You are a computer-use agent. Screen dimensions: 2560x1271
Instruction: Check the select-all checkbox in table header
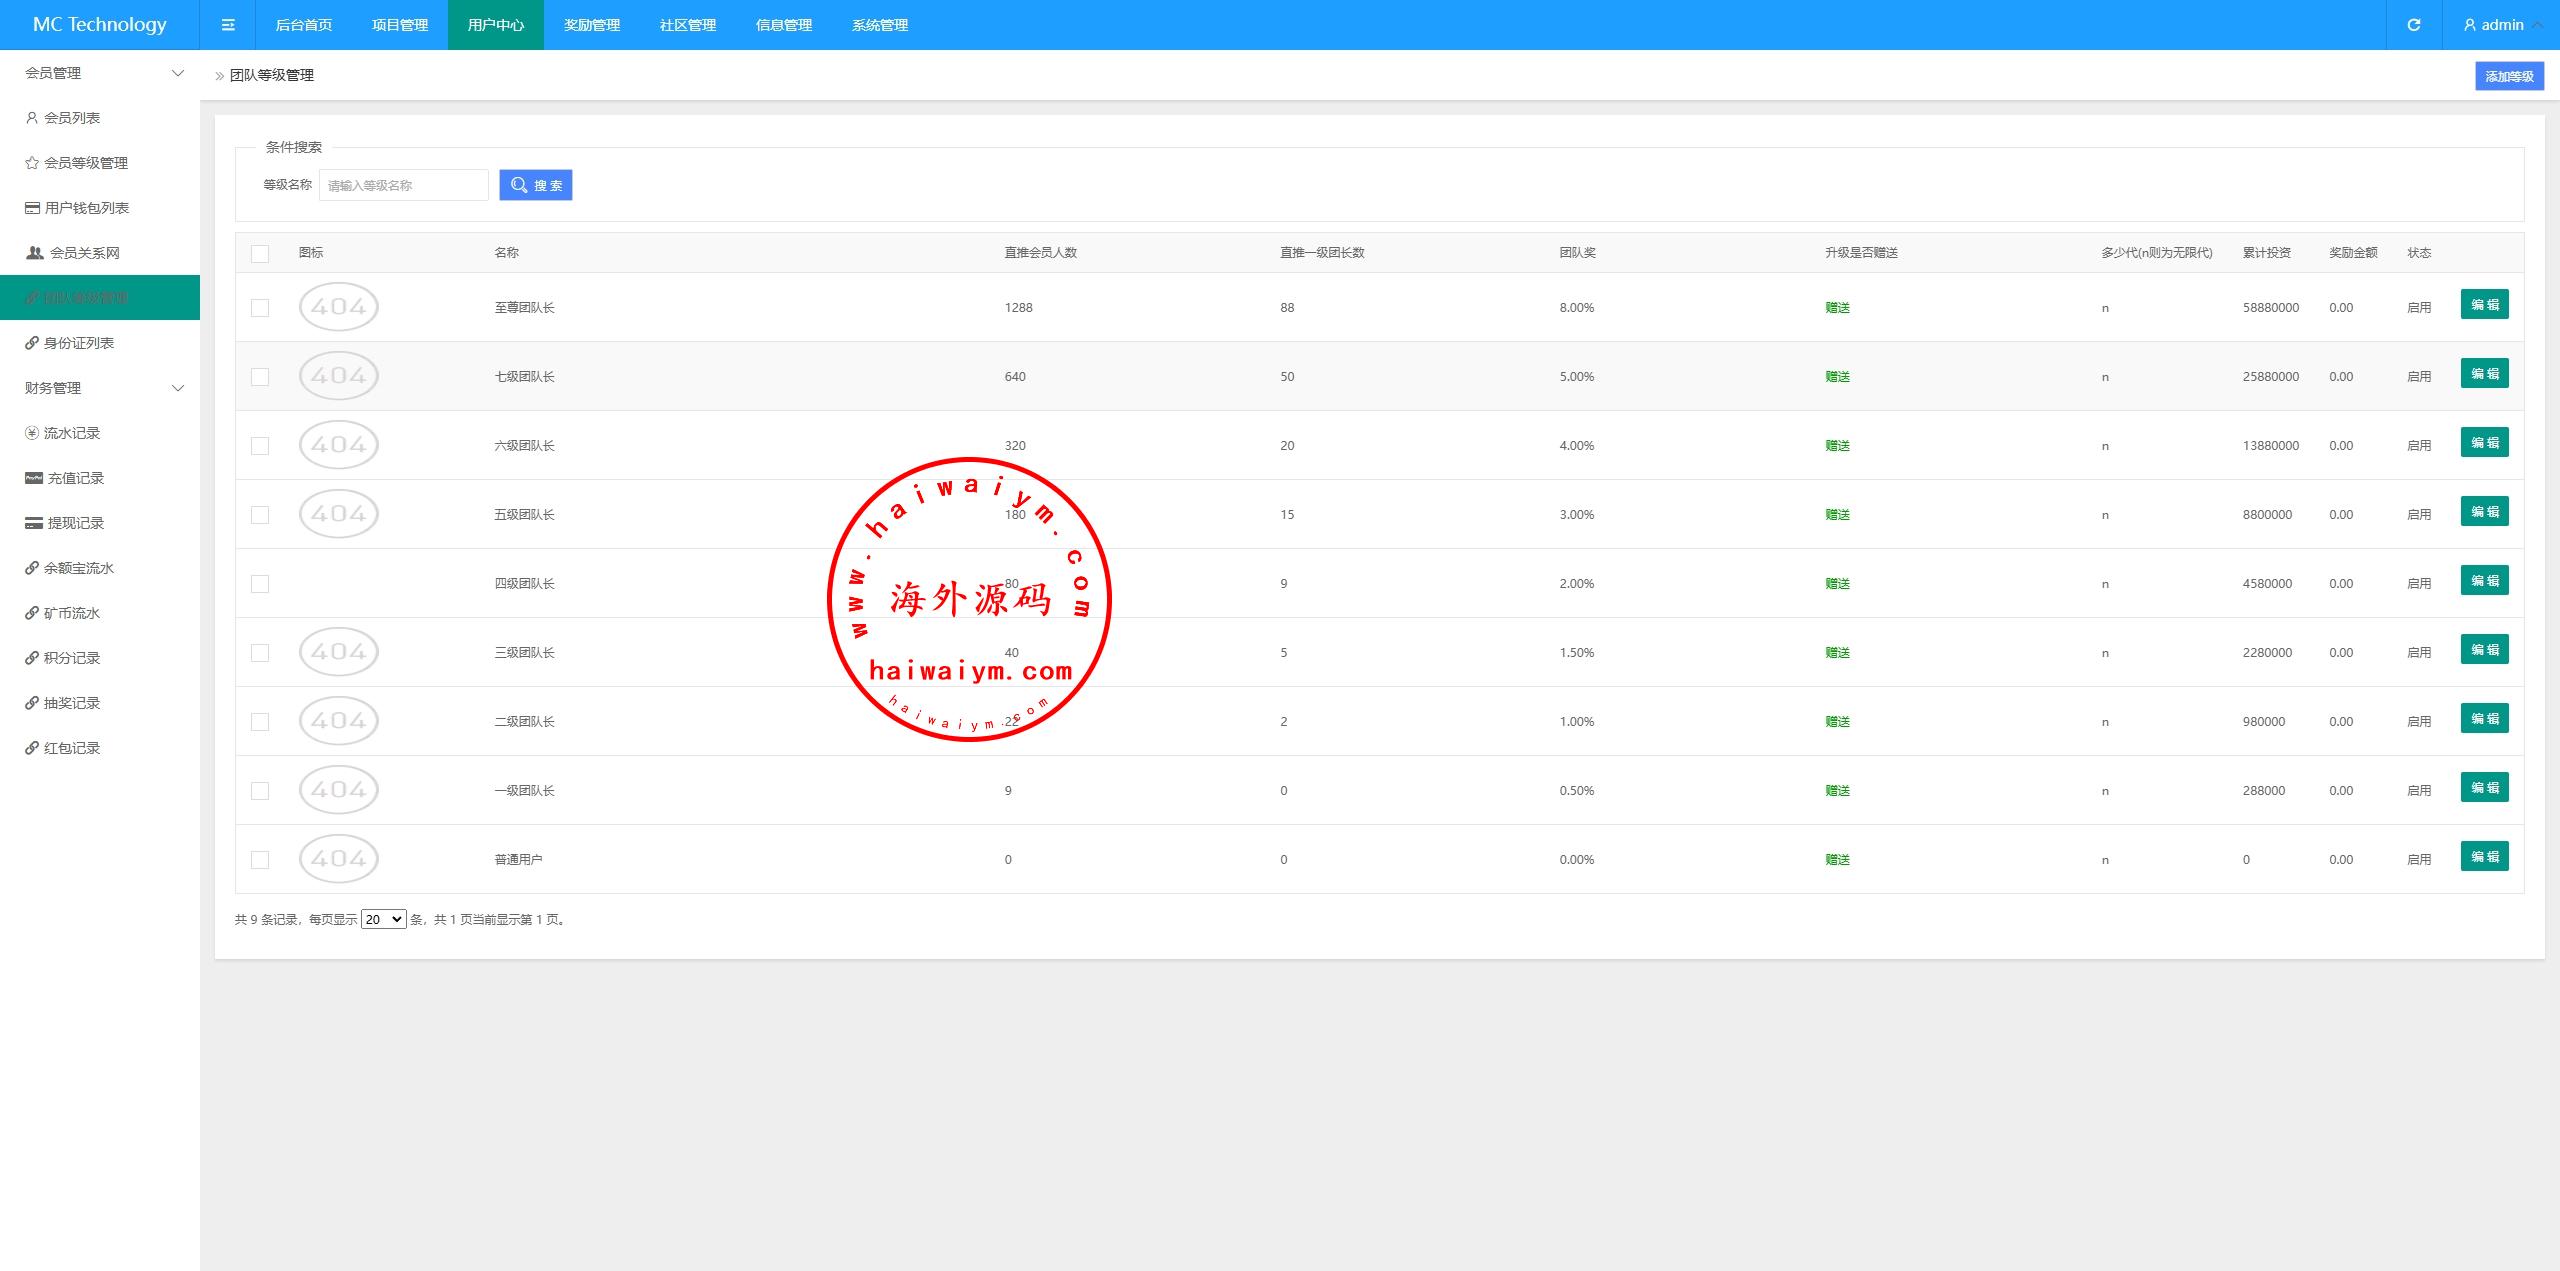pyautogui.click(x=260, y=253)
